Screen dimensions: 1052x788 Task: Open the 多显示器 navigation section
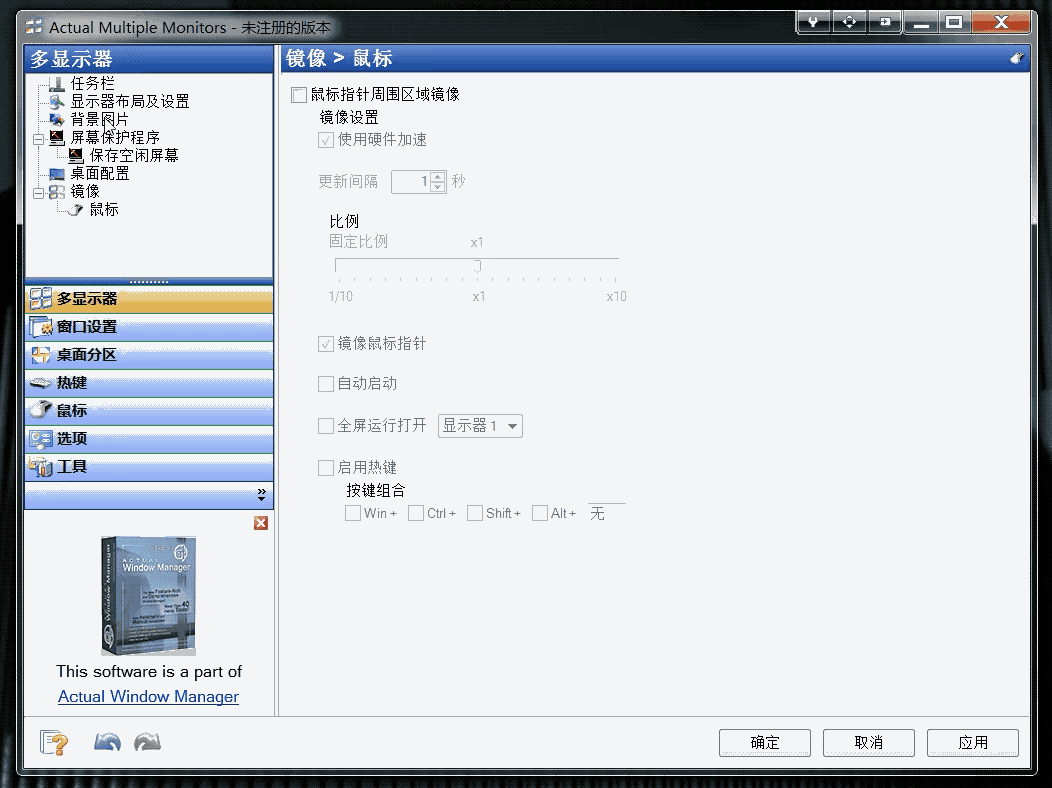(149, 299)
